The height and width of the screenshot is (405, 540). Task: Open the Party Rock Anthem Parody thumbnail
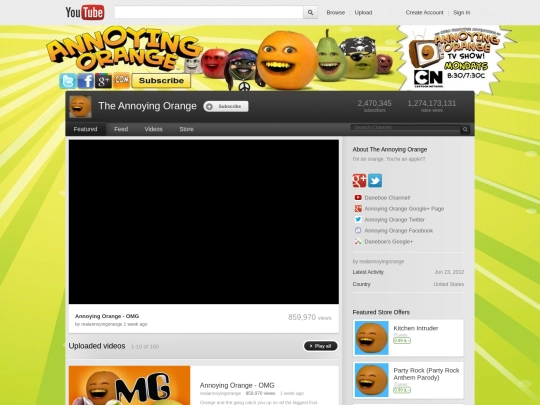pyautogui.click(x=372, y=380)
